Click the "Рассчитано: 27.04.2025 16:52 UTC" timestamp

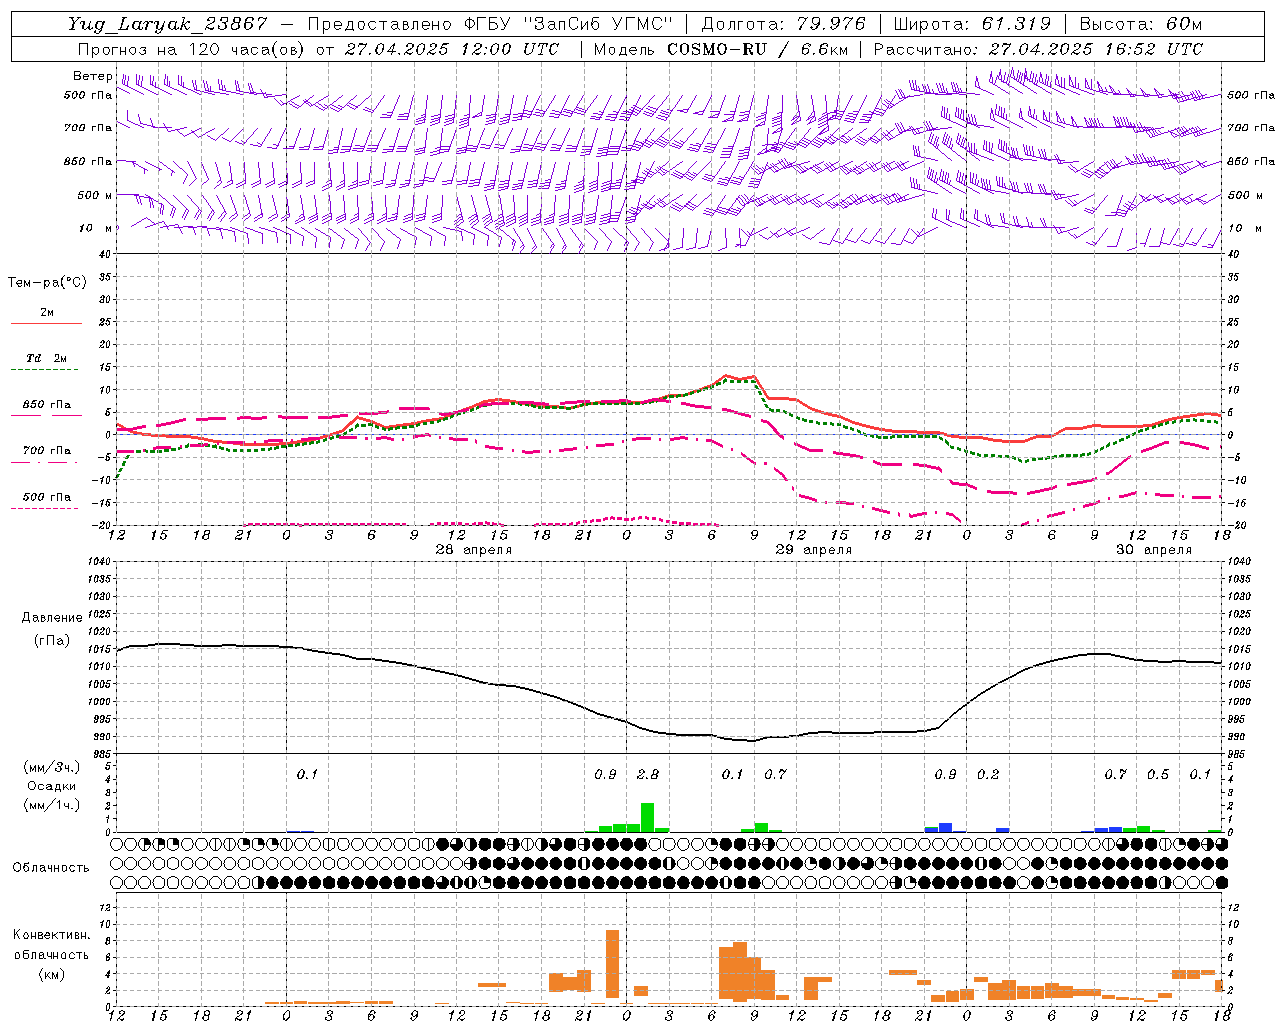click(x=1038, y=49)
